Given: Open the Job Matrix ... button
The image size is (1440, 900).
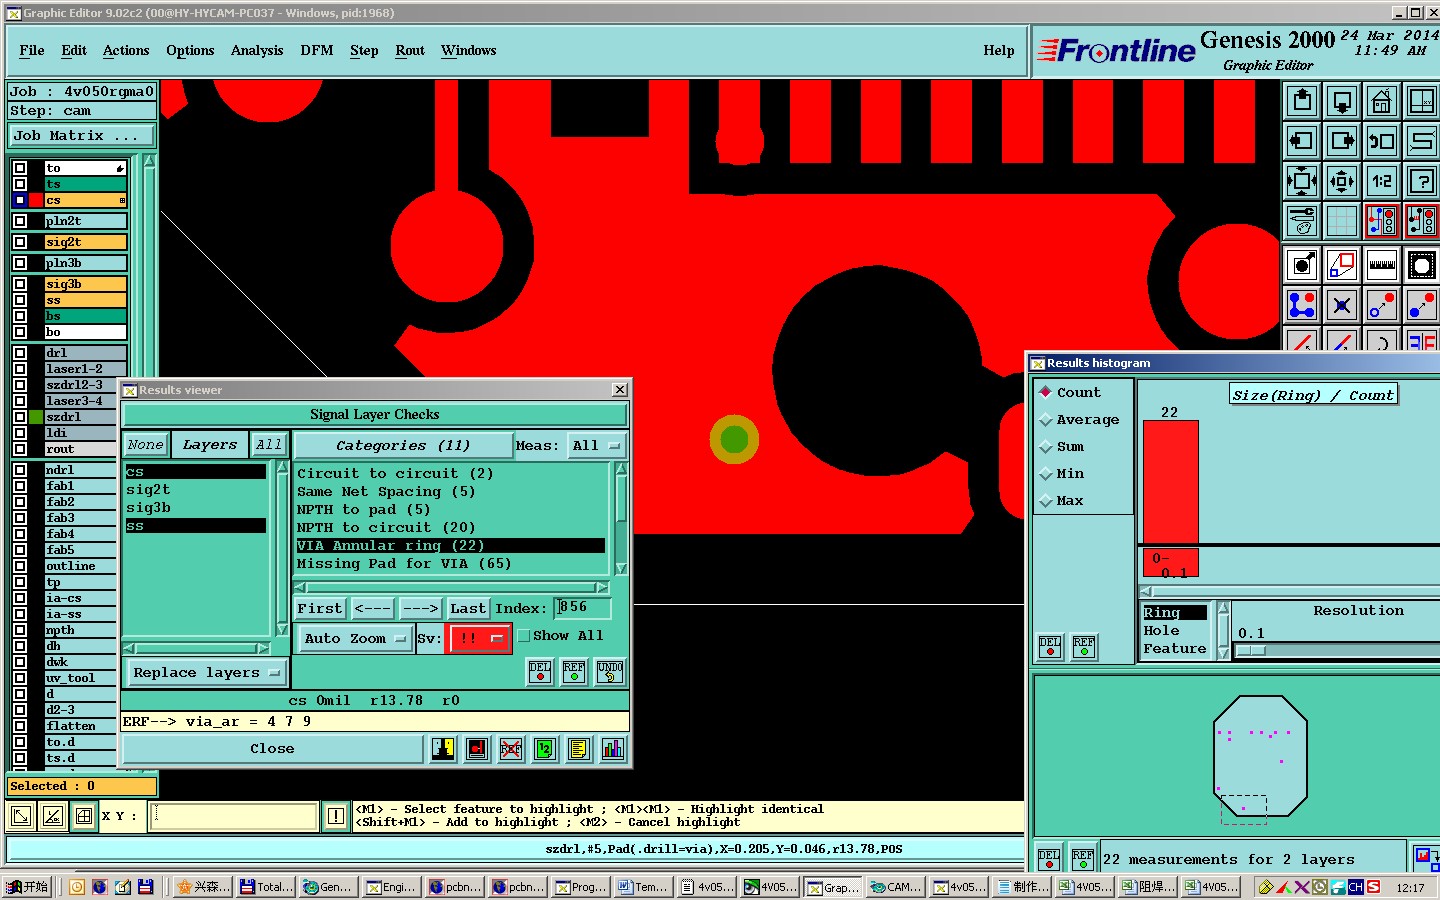Looking at the screenshot, I should click(82, 135).
